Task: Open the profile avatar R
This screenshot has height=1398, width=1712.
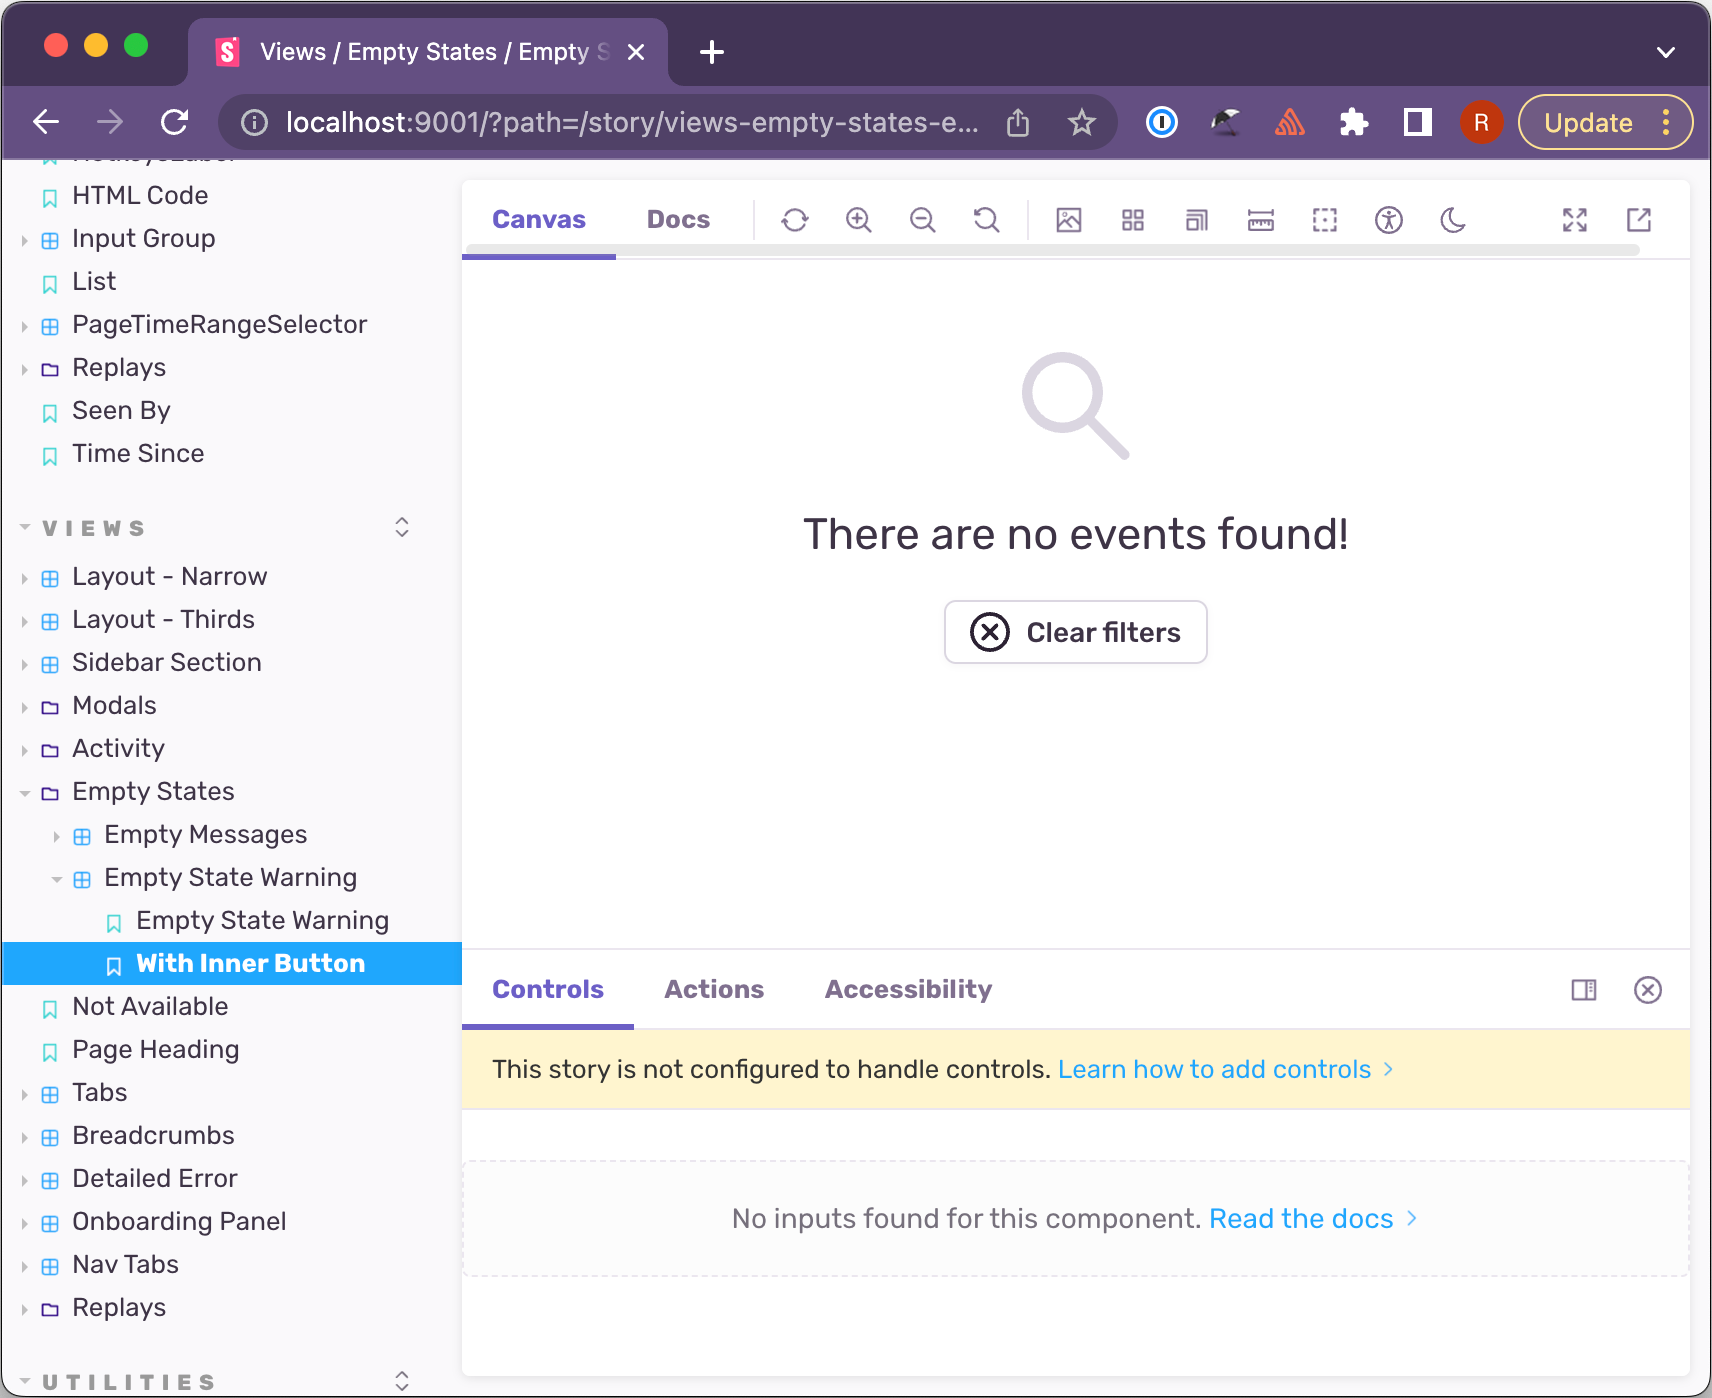Action: pos(1482,122)
